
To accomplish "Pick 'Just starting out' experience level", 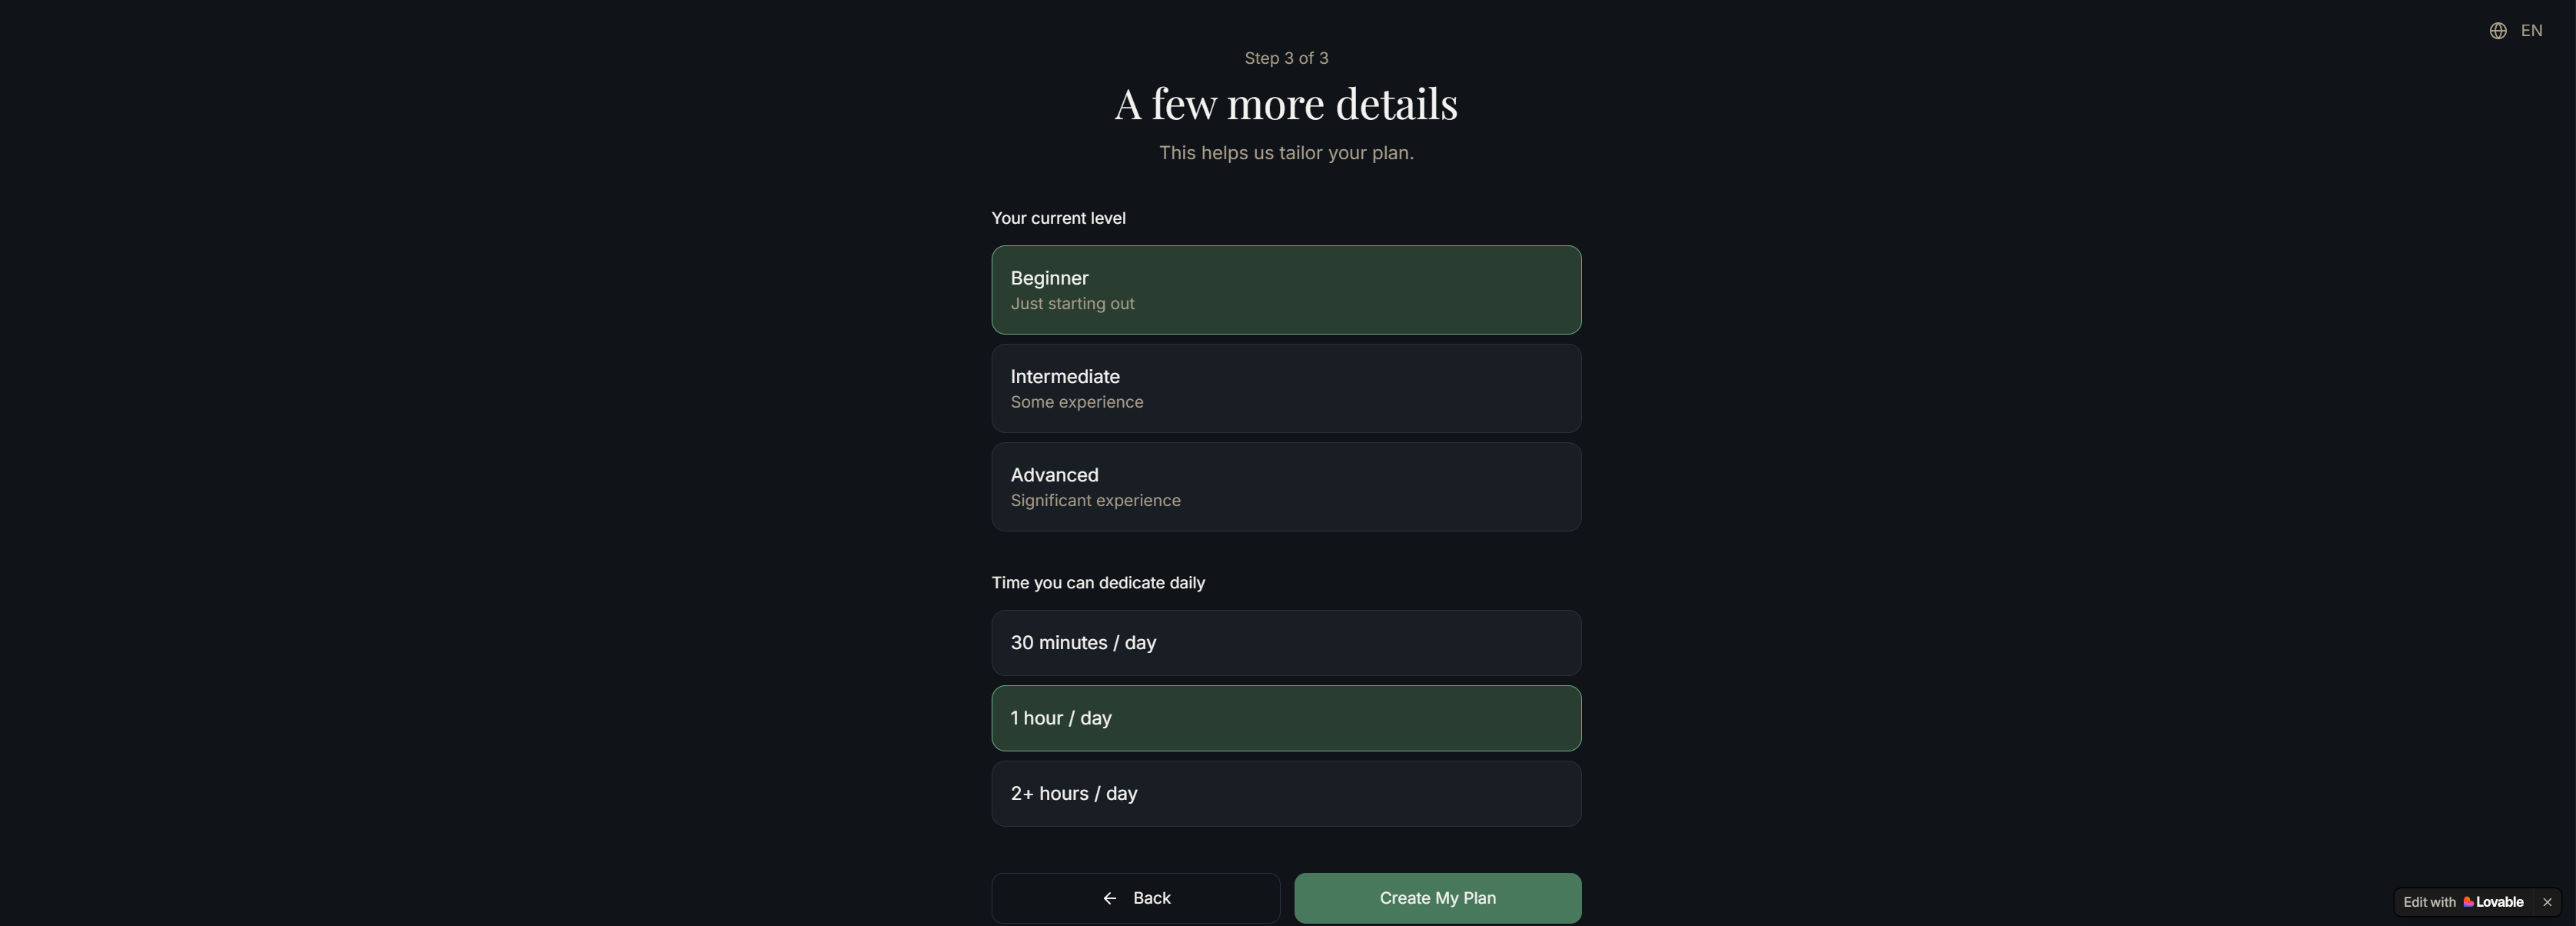I will coord(1286,289).
